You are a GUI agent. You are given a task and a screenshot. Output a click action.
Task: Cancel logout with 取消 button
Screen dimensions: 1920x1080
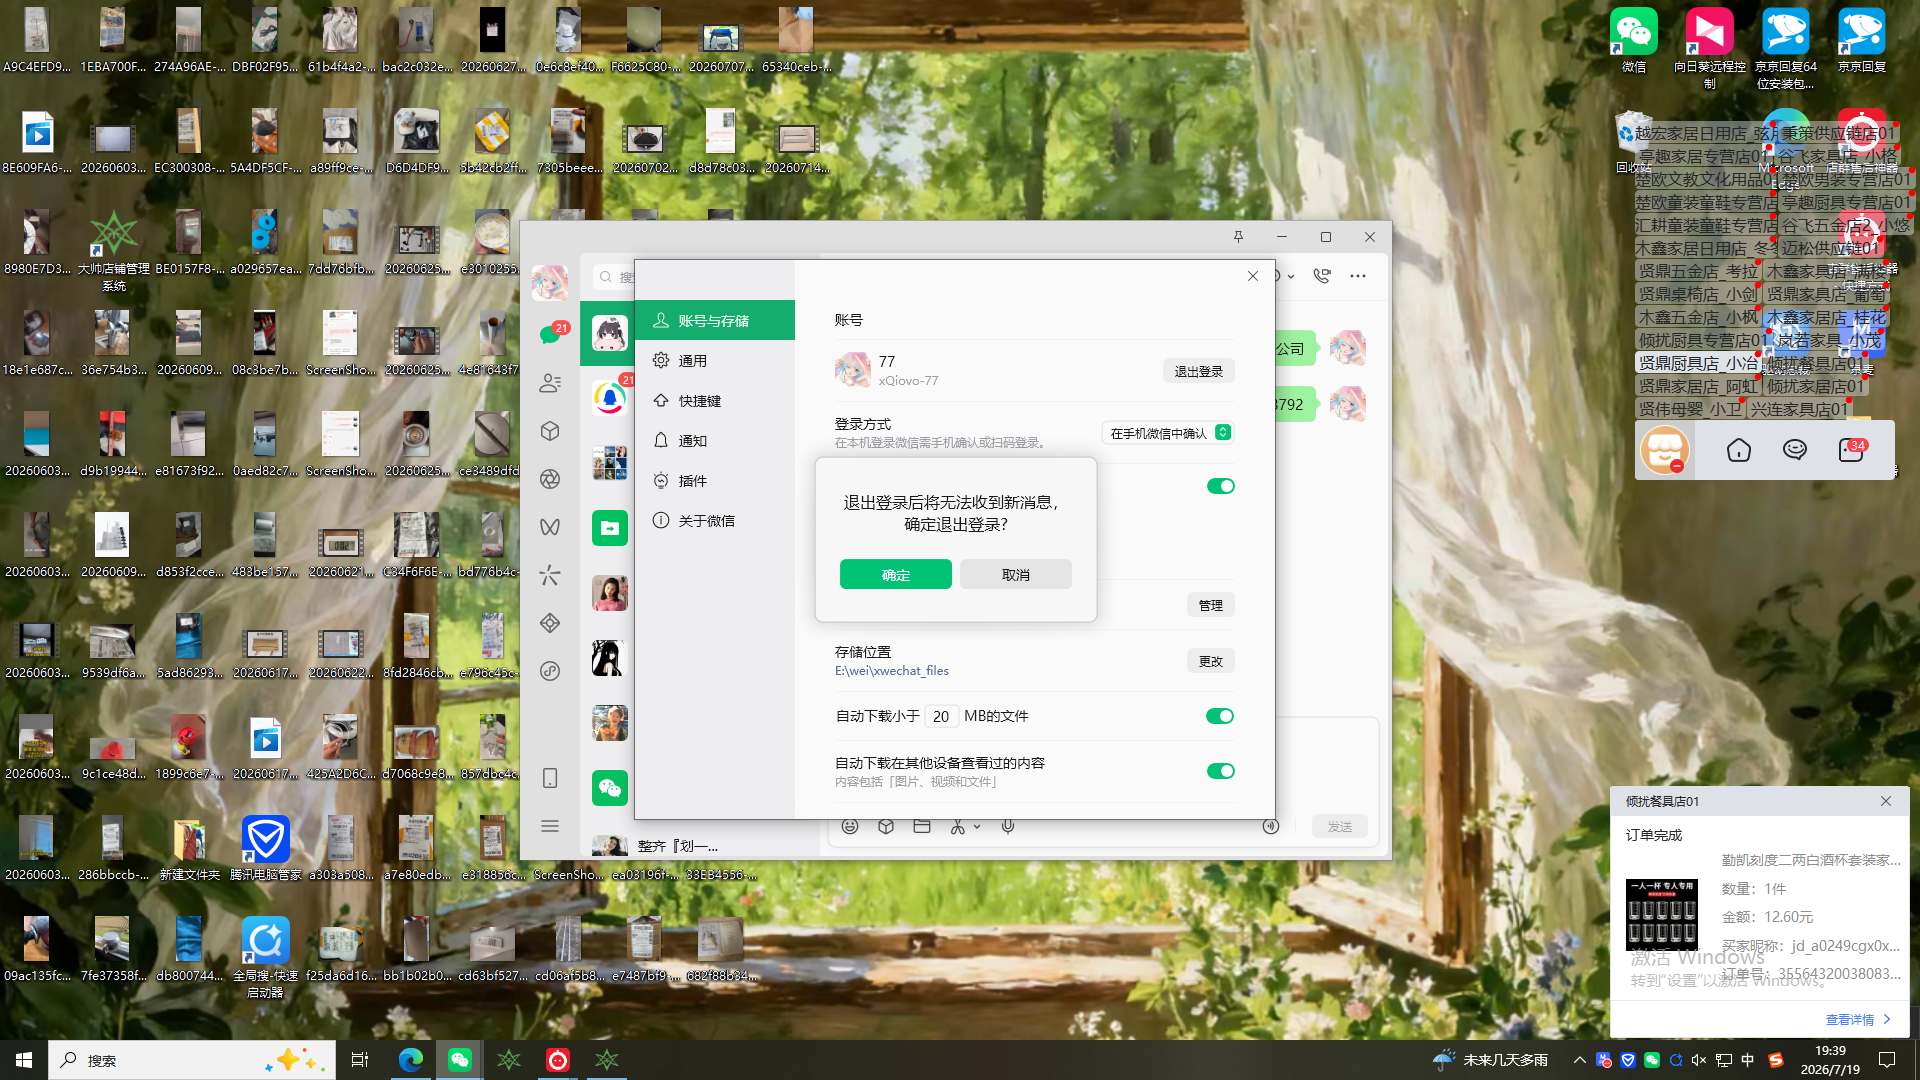[x=1016, y=575]
